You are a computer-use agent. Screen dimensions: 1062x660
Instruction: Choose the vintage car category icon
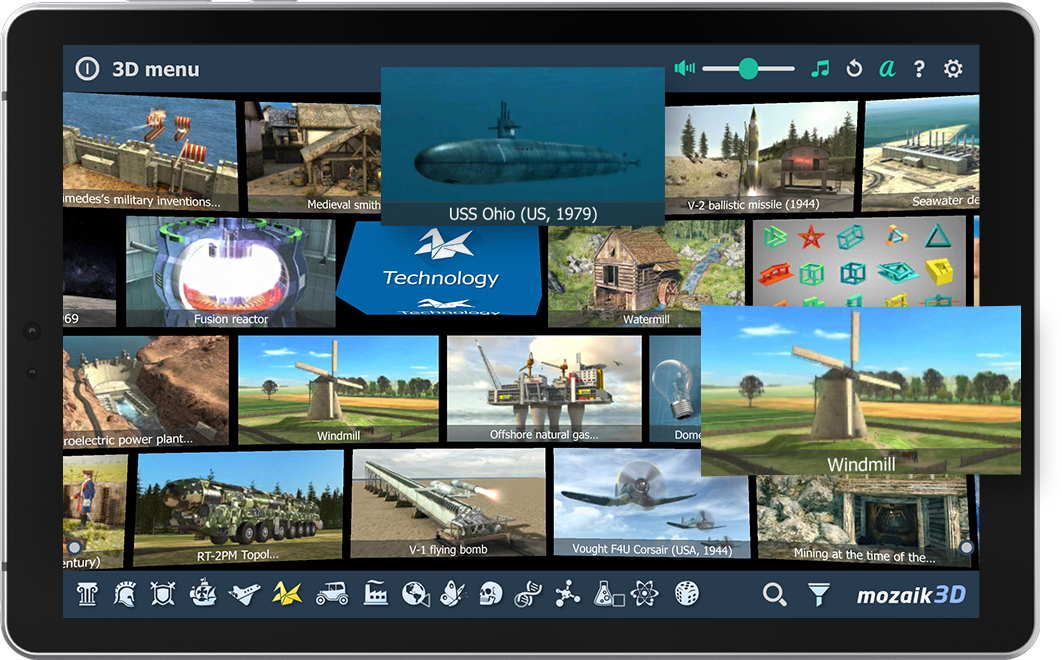point(331,594)
